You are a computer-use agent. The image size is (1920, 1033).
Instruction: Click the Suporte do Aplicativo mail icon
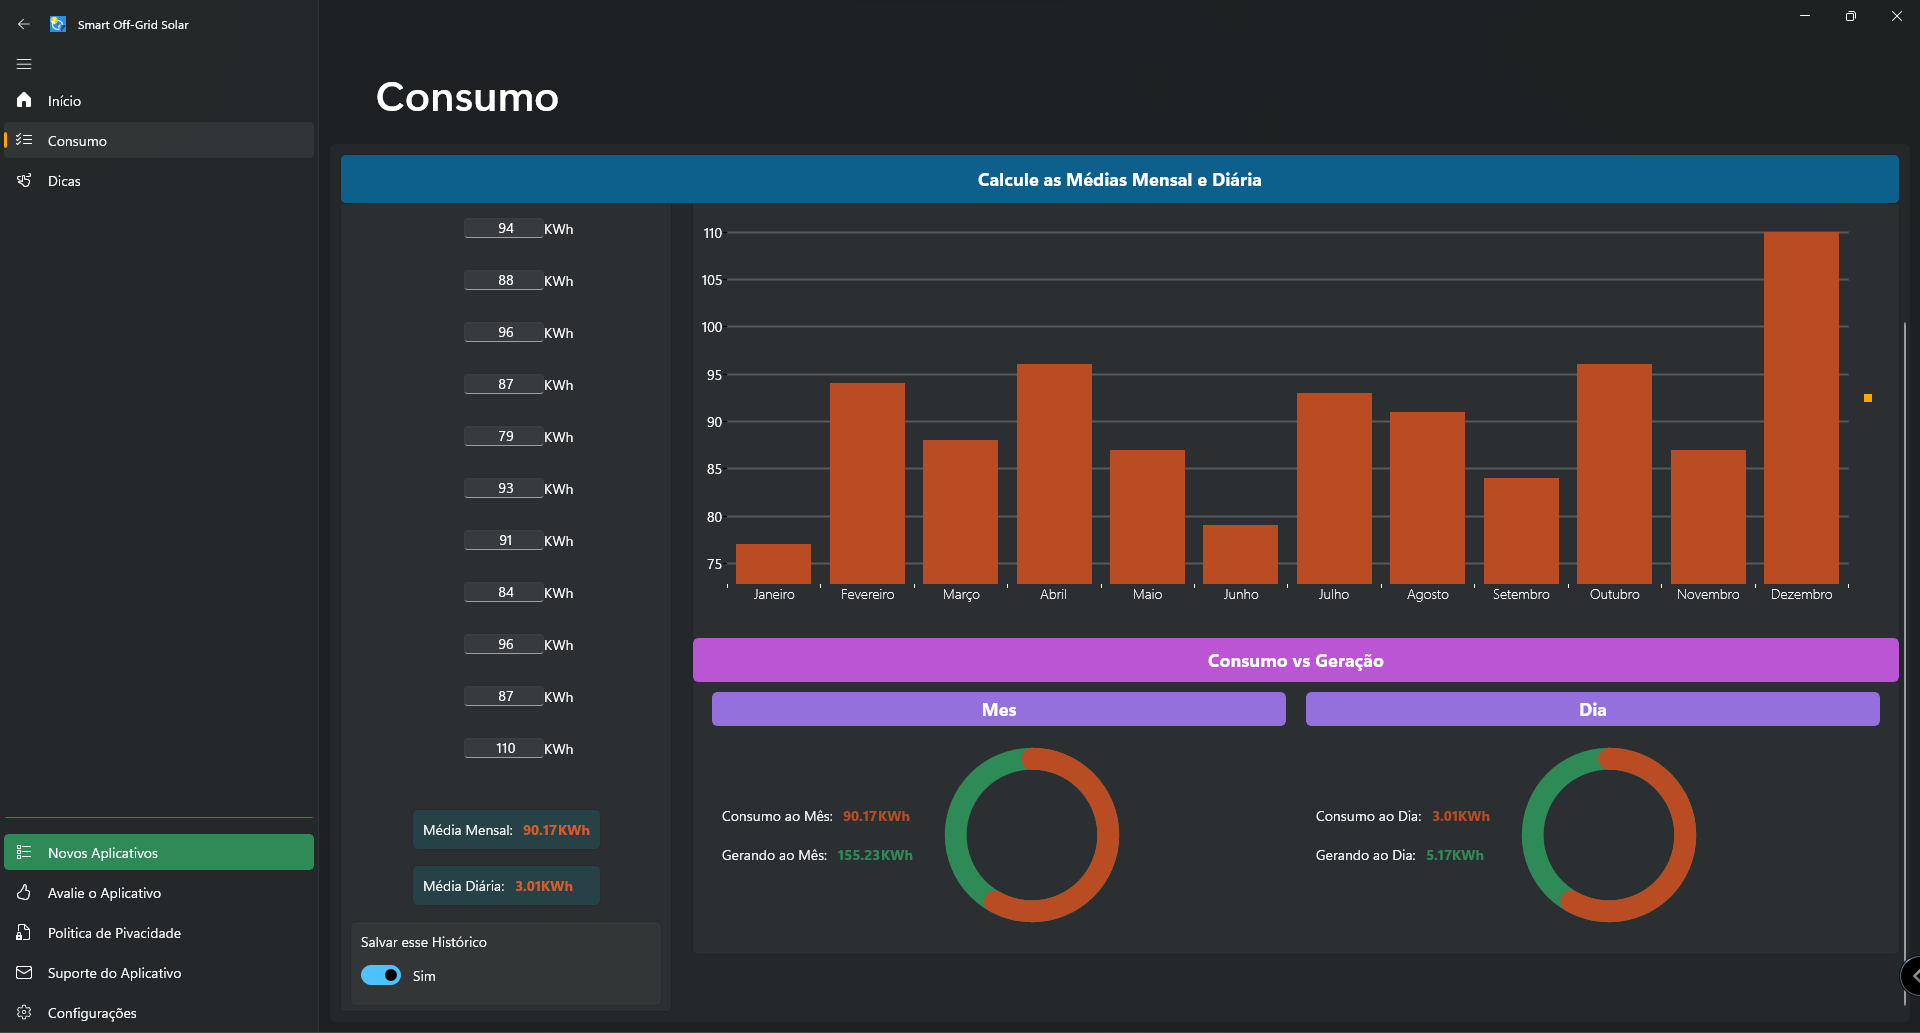[x=24, y=972]
